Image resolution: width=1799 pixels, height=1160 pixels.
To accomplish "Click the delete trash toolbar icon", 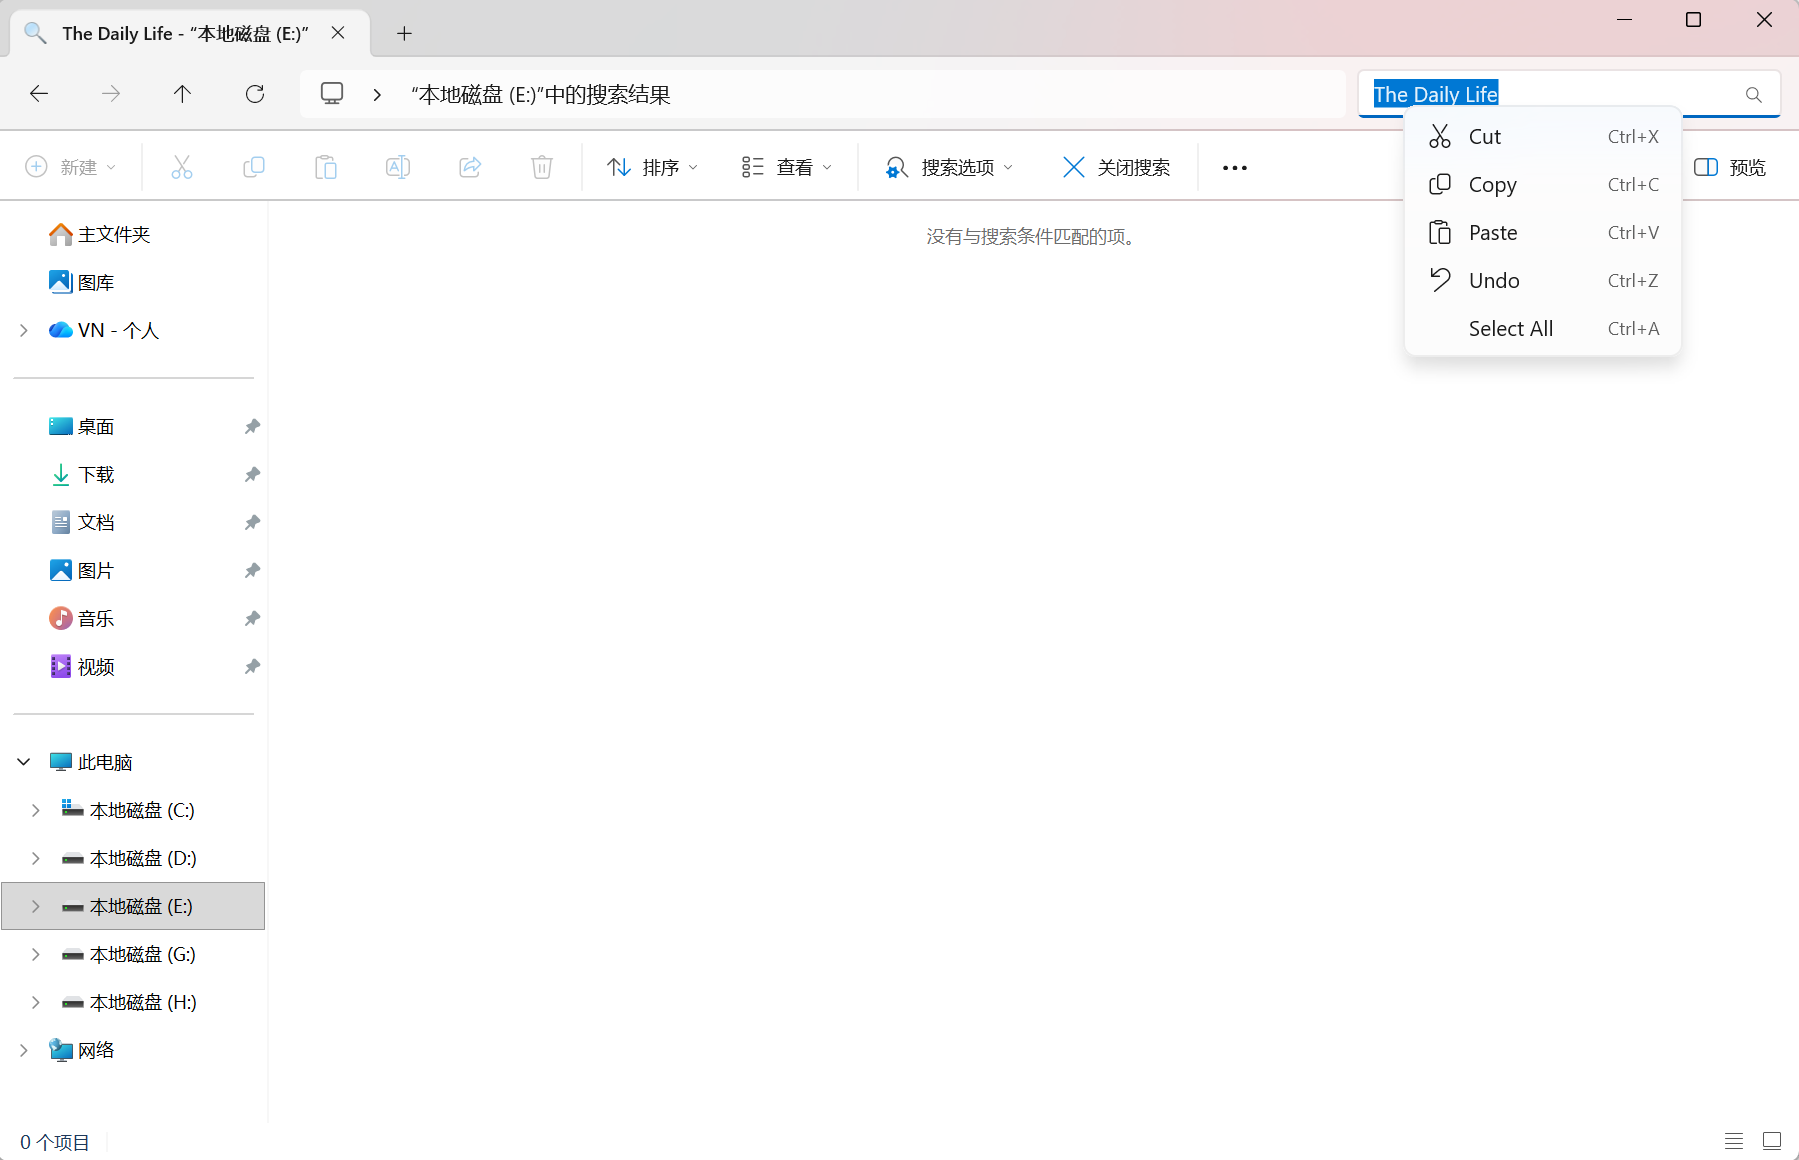I will (x=542, y=167).
